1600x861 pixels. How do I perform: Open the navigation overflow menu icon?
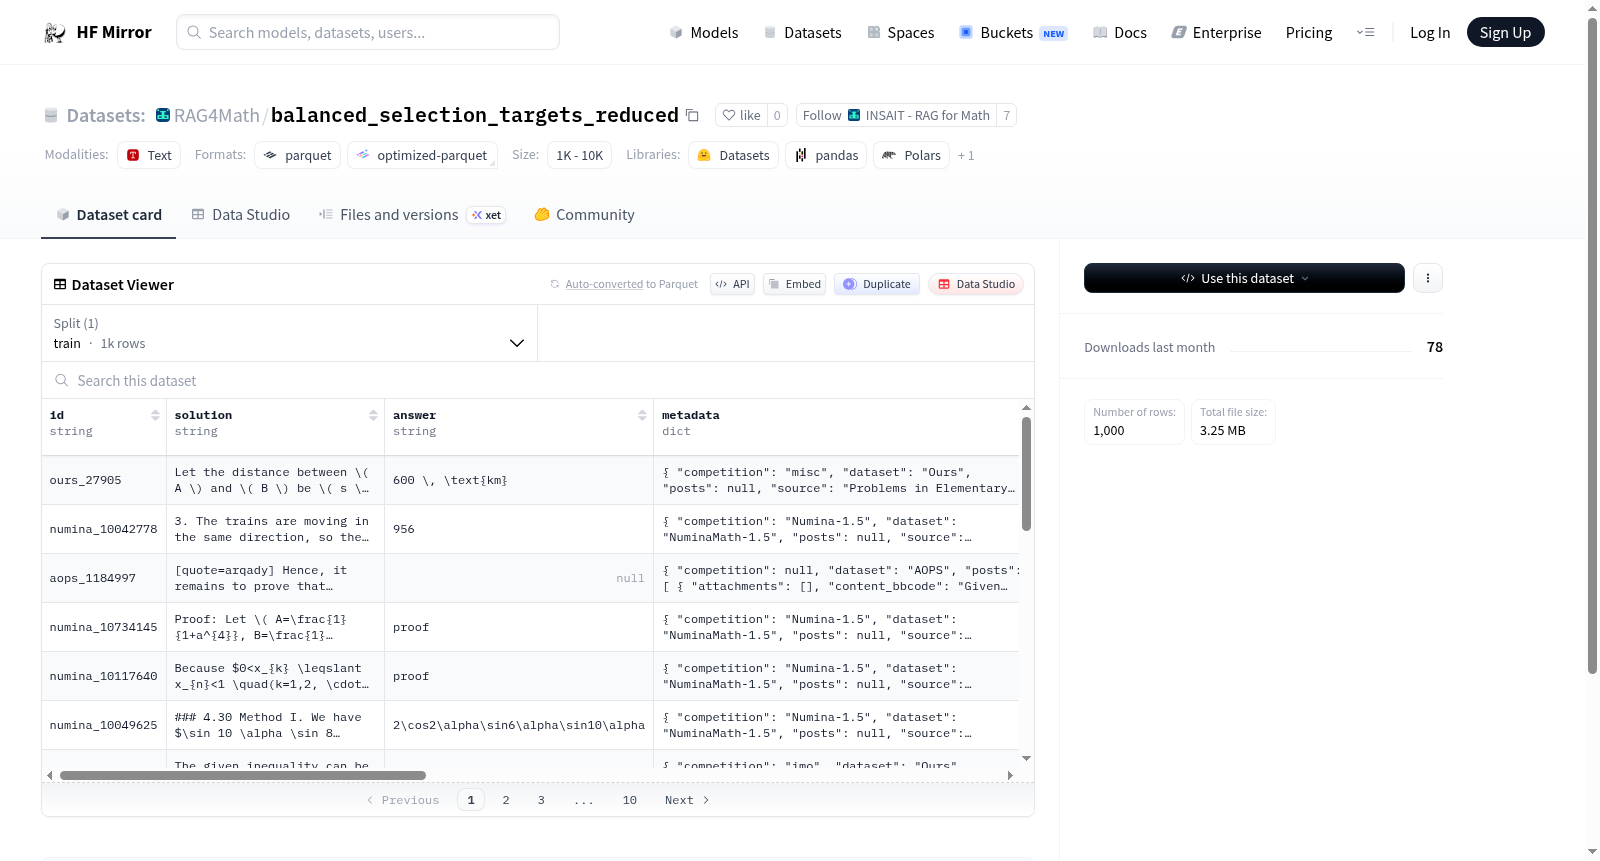(1365, 33)
